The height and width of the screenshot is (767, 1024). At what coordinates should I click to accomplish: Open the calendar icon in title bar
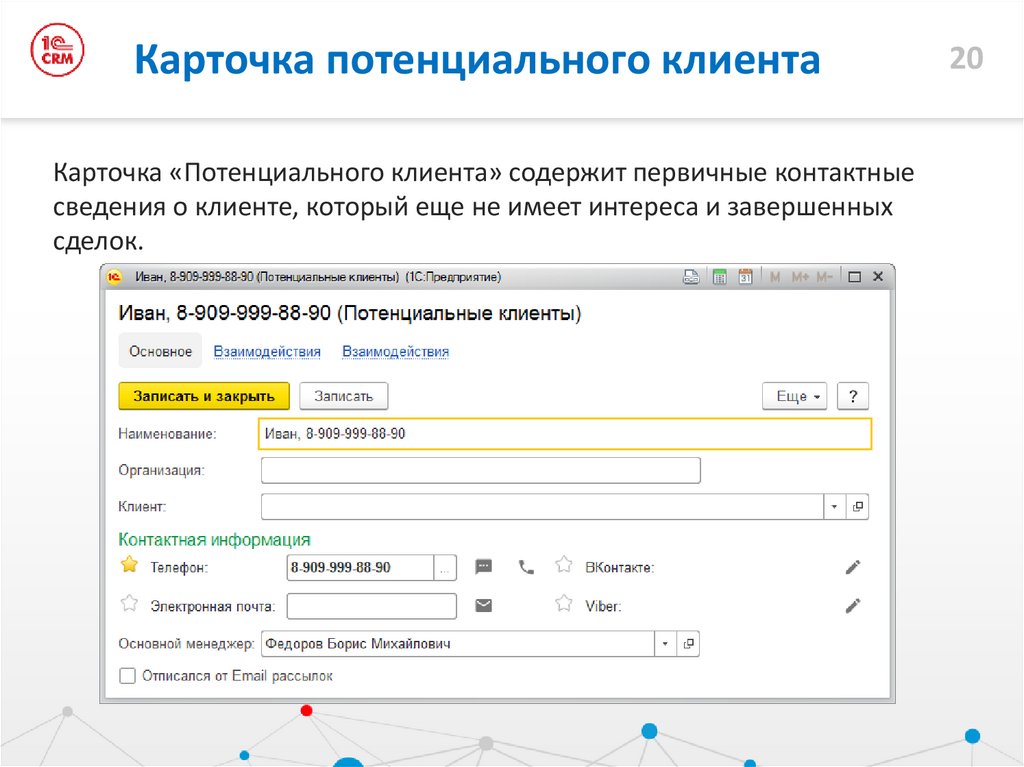pyautogui.click(x=744, y=277)
